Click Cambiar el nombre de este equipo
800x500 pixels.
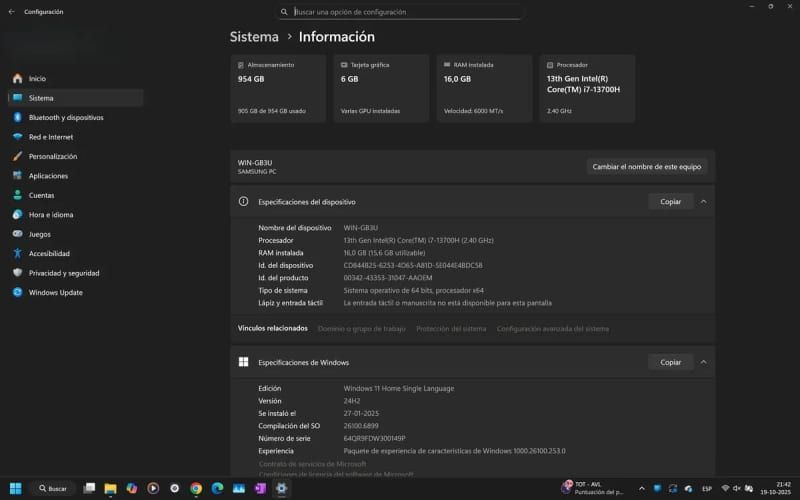pos(646,166)
